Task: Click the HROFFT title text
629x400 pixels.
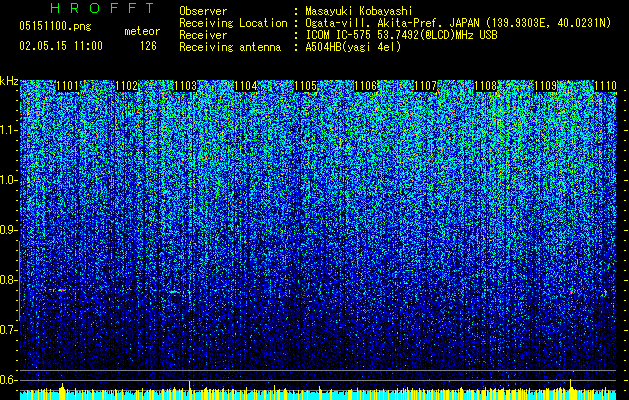Action: coord(103,8)
